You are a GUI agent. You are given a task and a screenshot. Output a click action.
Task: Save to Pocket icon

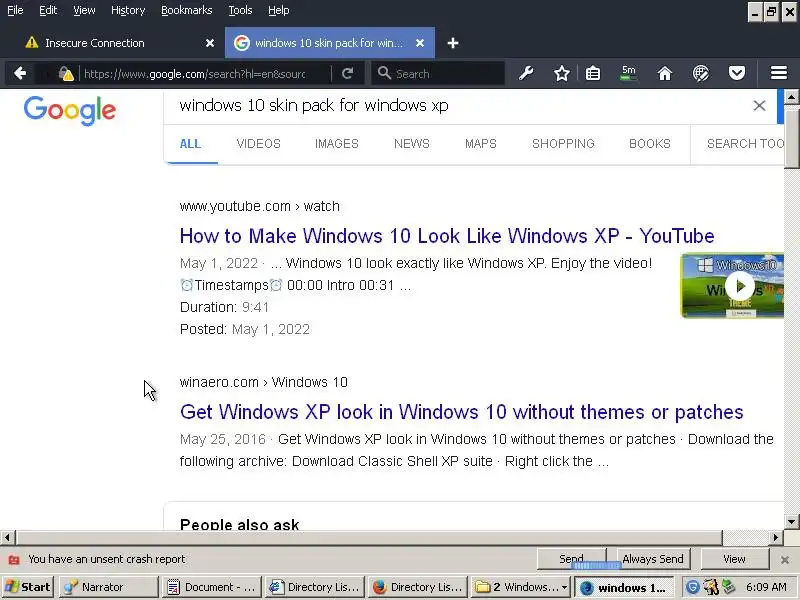point(736,73)
